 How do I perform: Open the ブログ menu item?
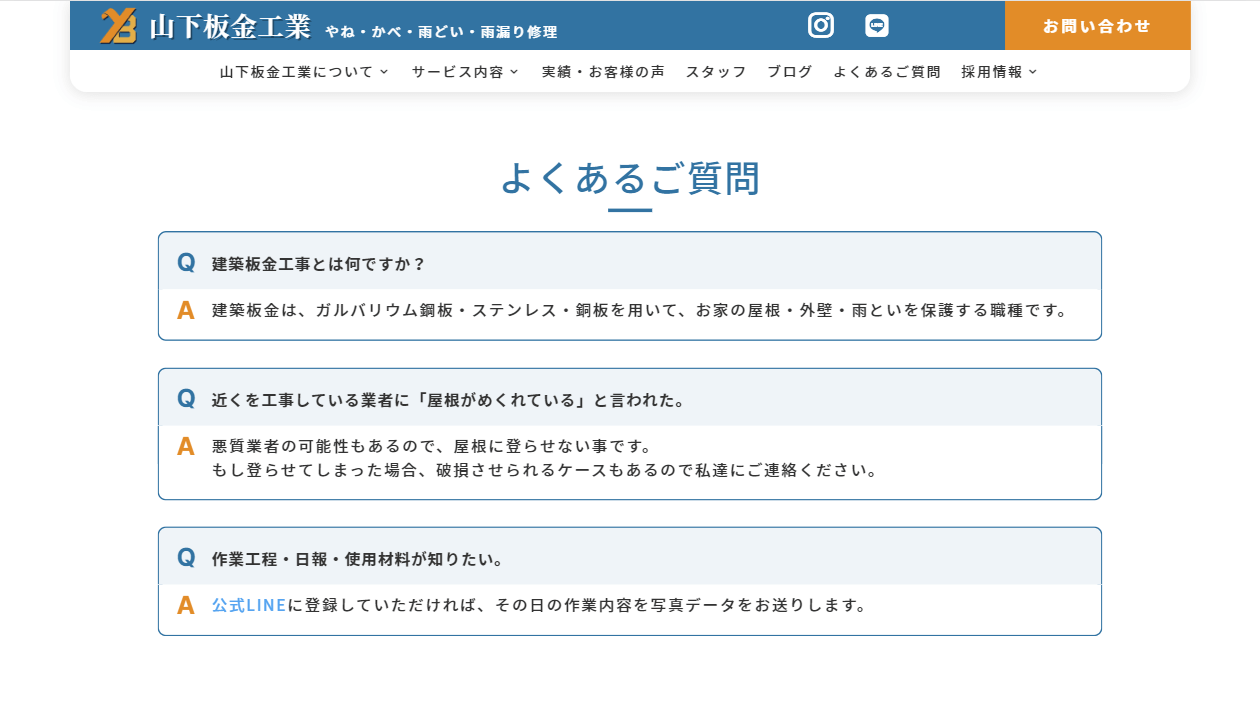pyautogui.click(x=790, y=72)
